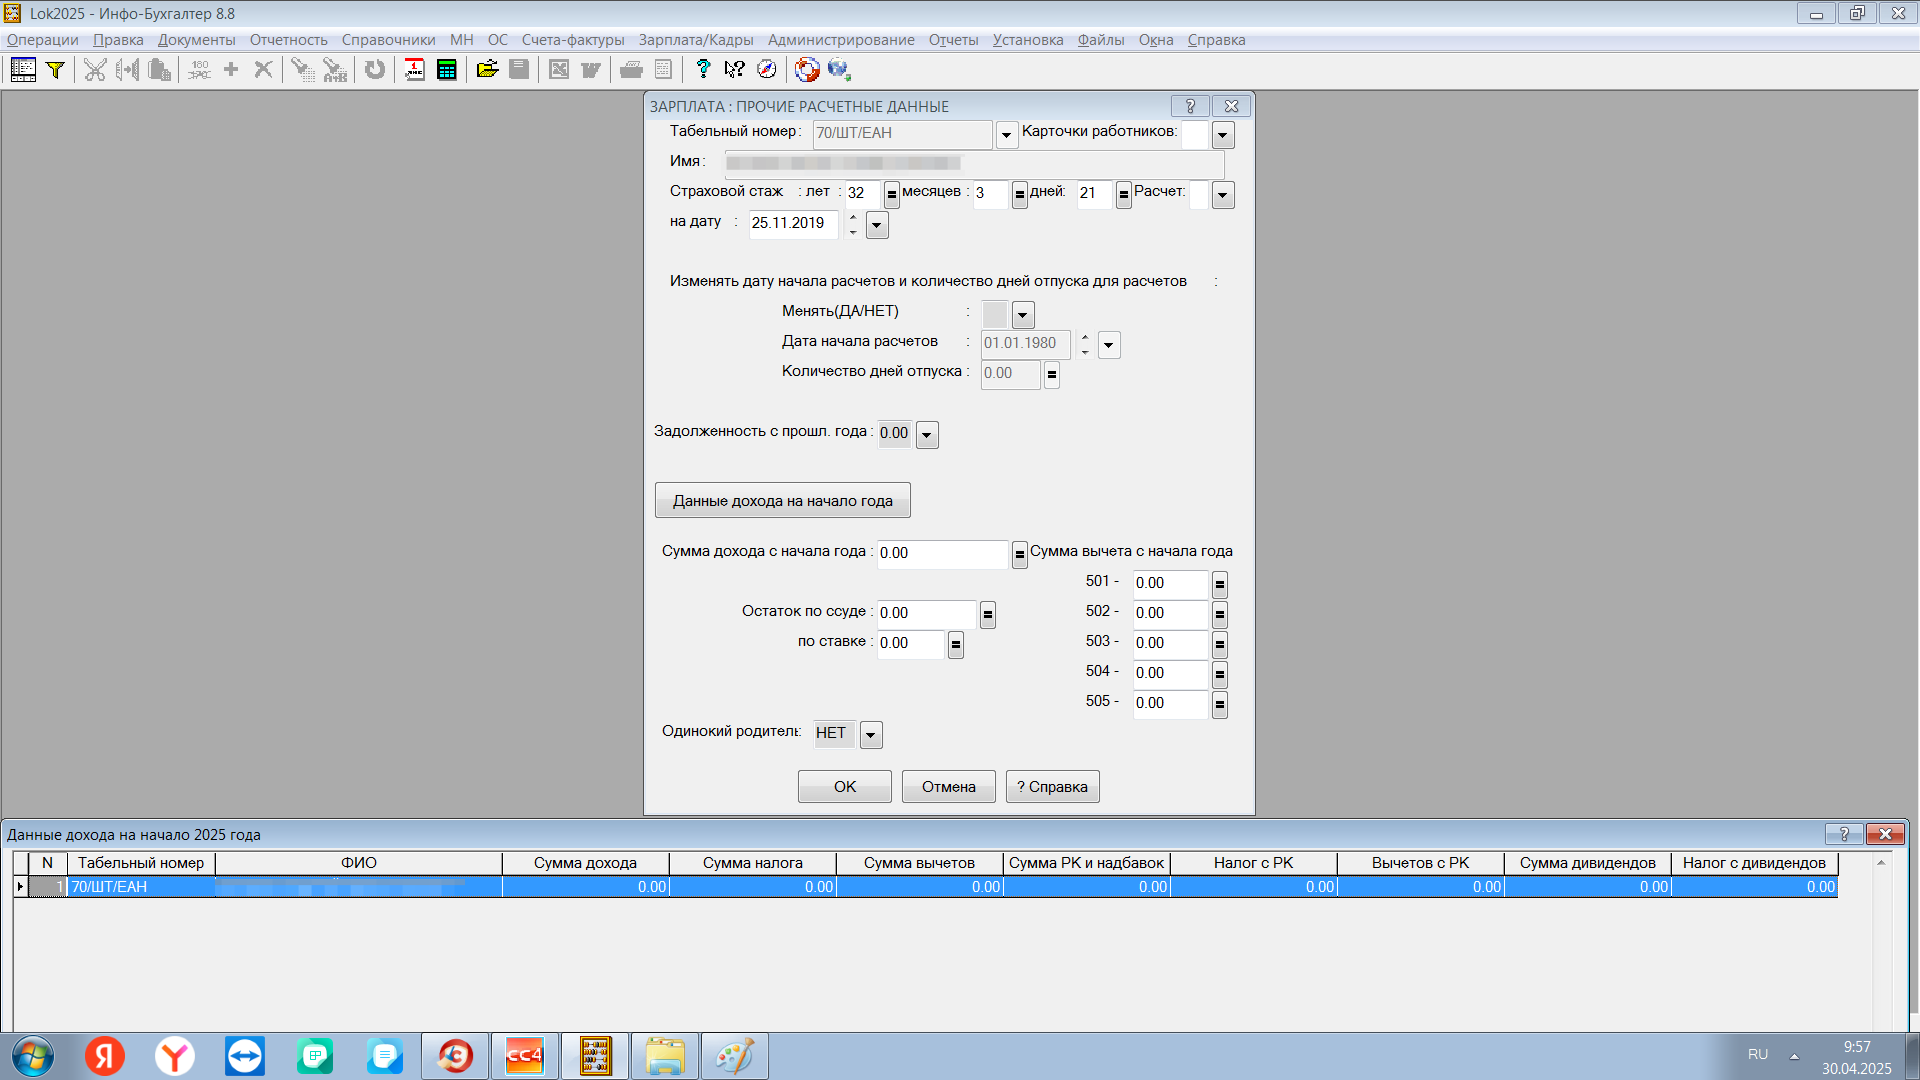Click the Отмена button

coord(948,787)
